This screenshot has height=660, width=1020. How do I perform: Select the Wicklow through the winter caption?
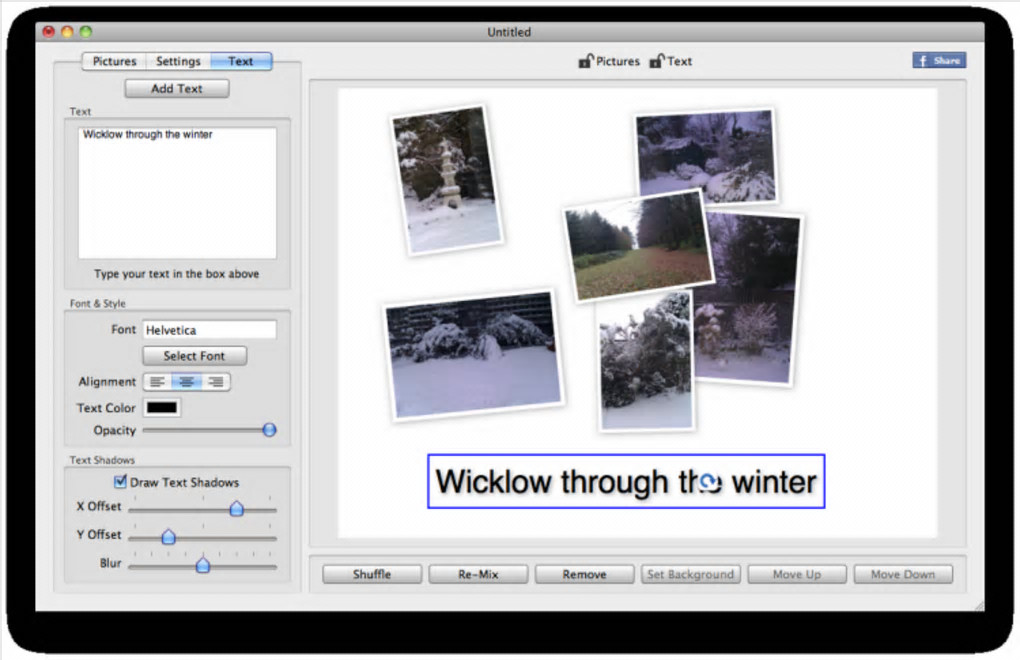626,481
